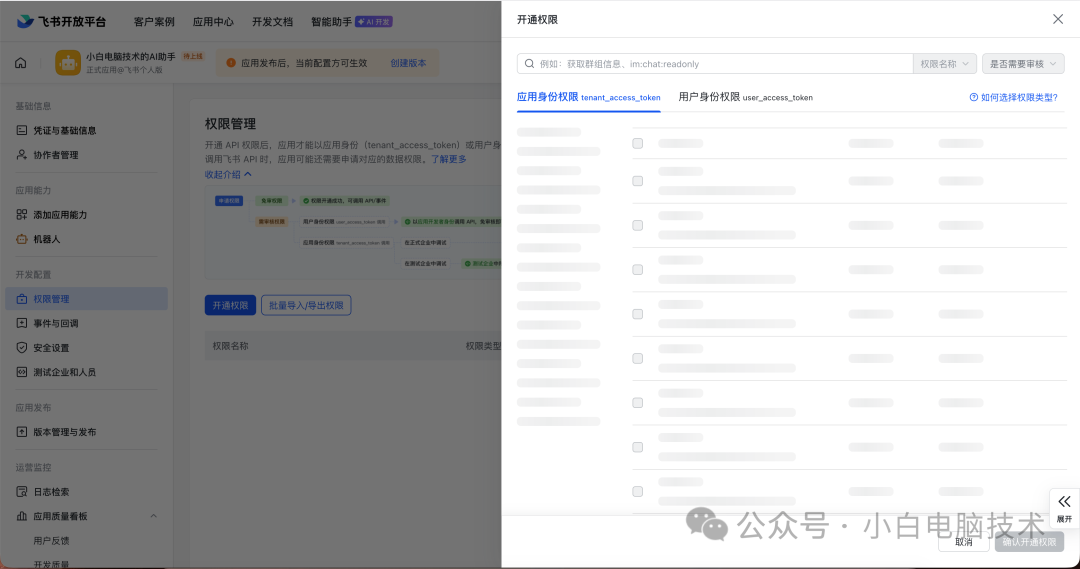Click the 批量导入/导出权限 button

306,305
